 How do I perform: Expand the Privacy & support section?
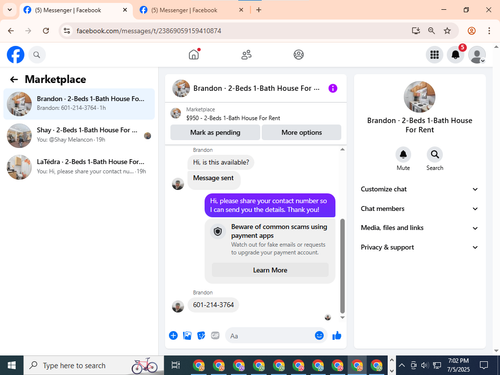[419, 247]
